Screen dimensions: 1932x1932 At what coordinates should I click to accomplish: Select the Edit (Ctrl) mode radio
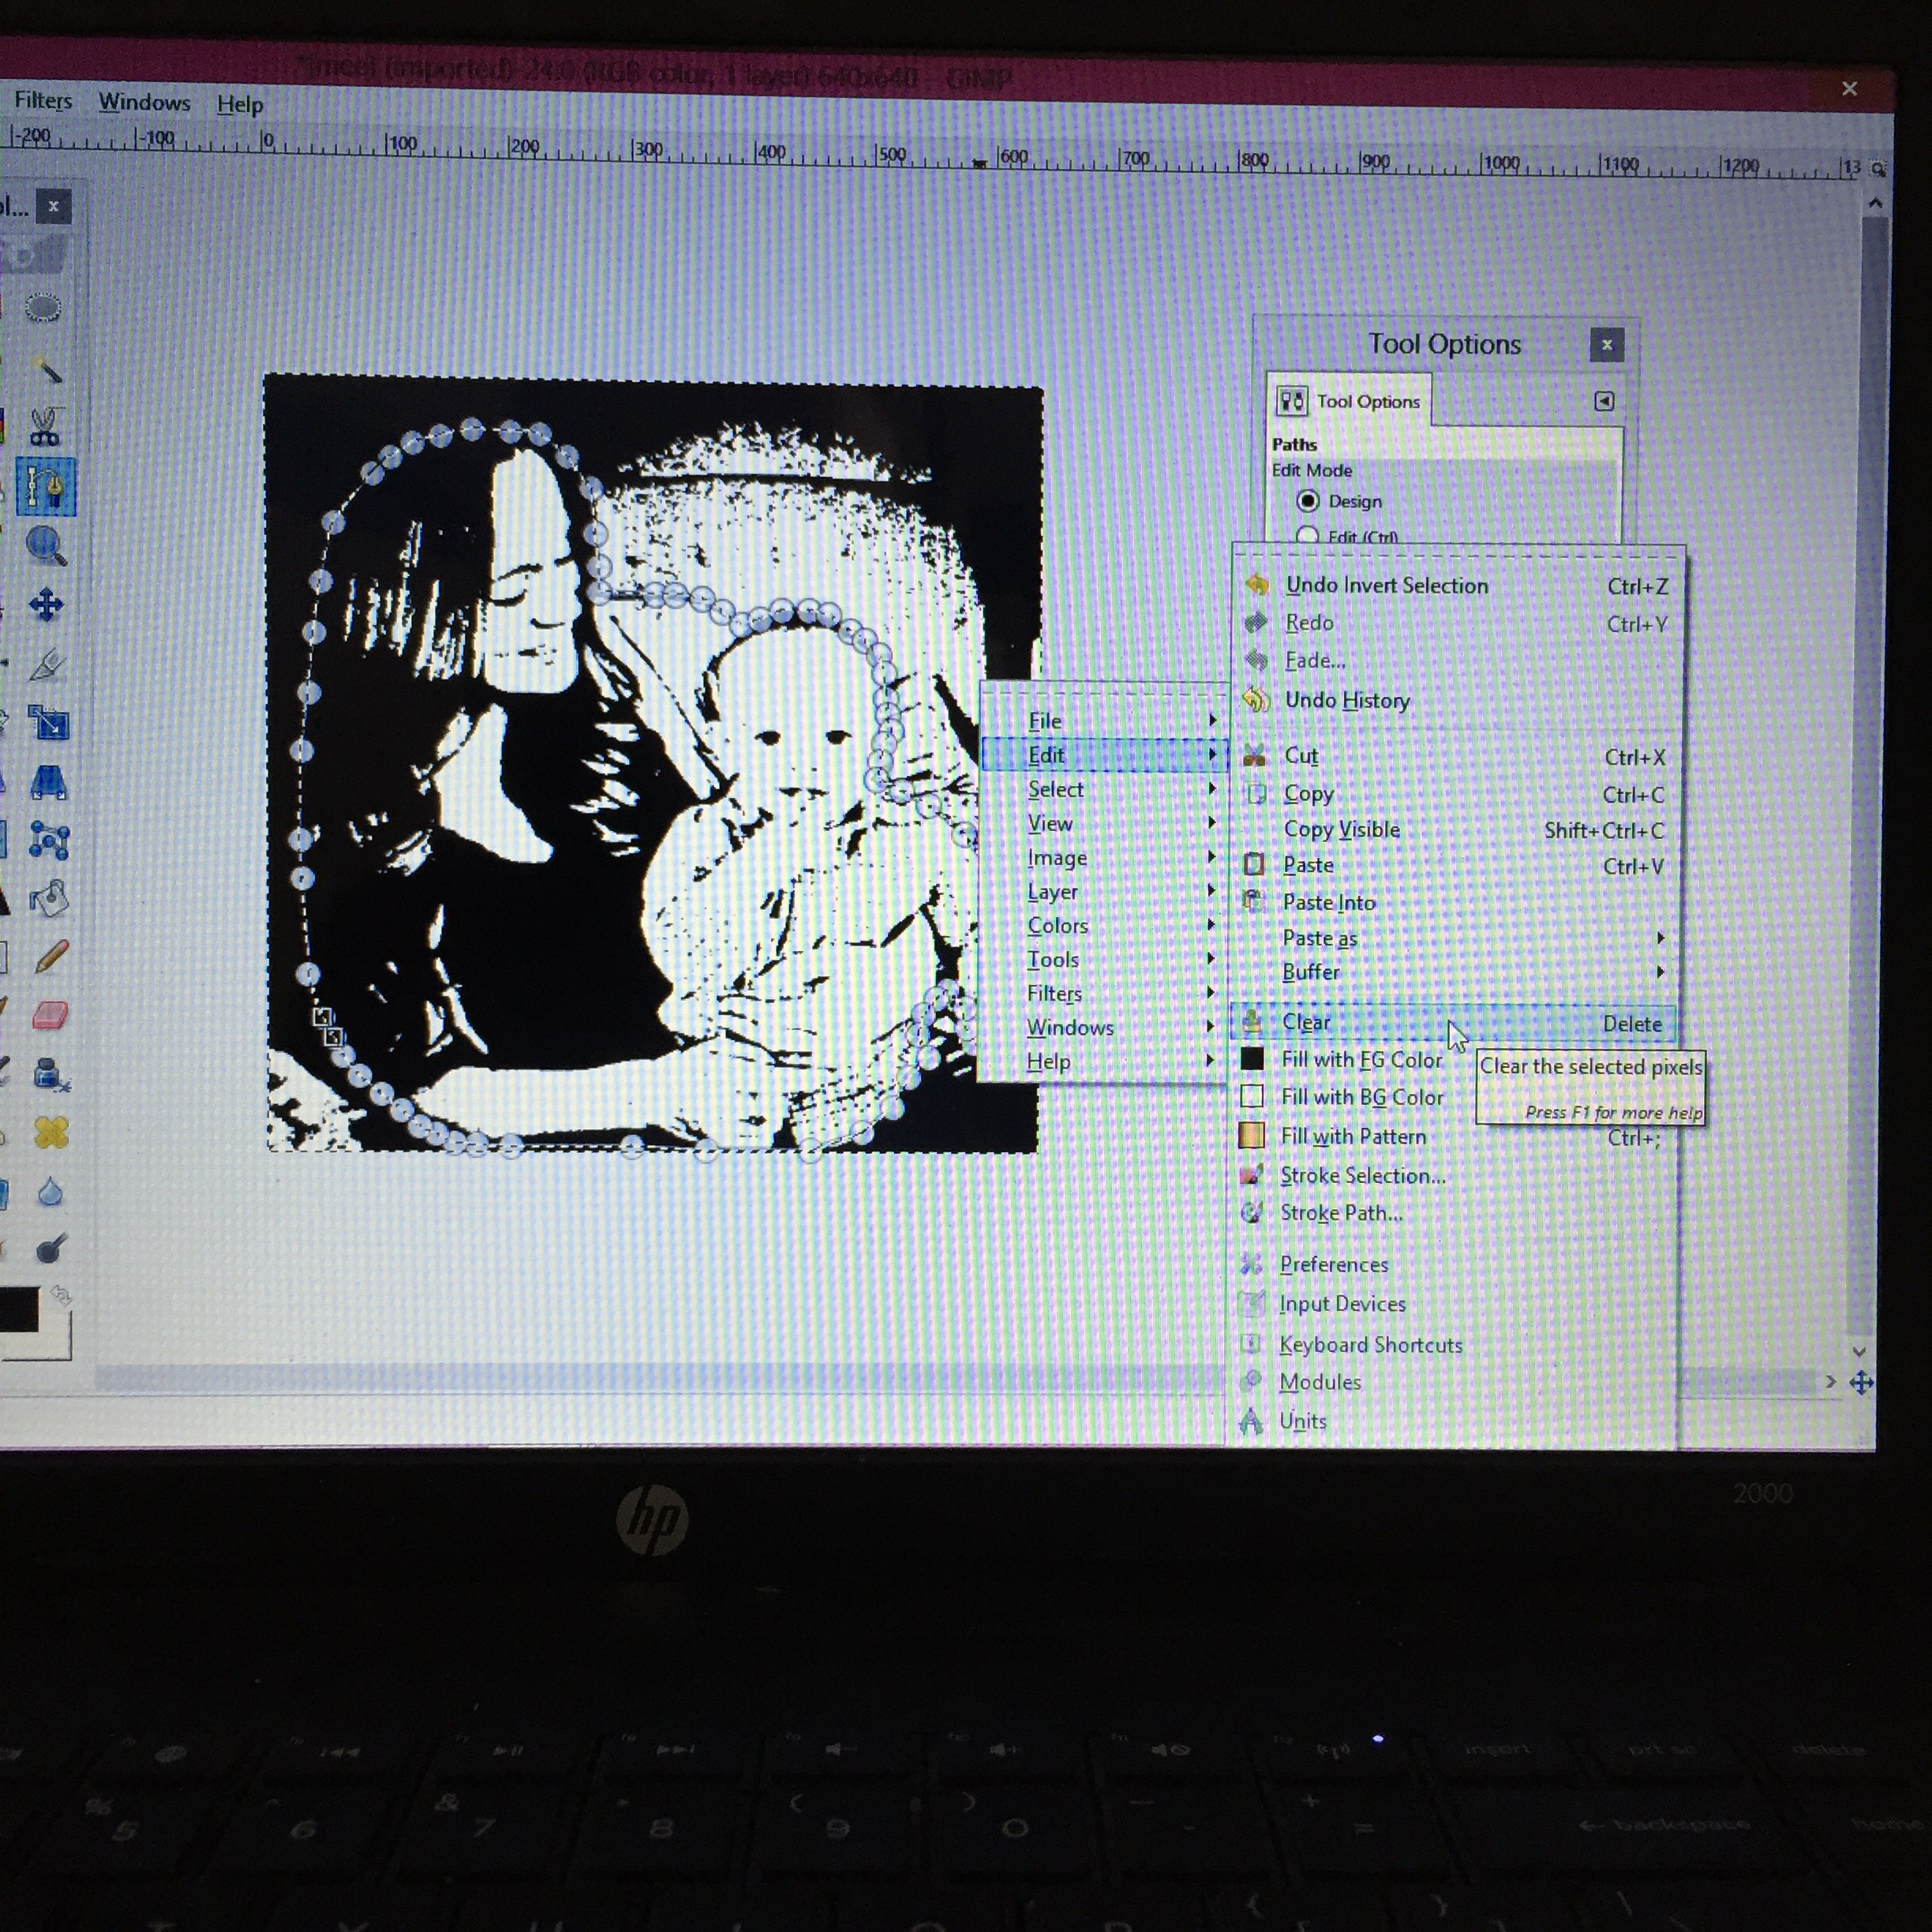click(1306, 535)
